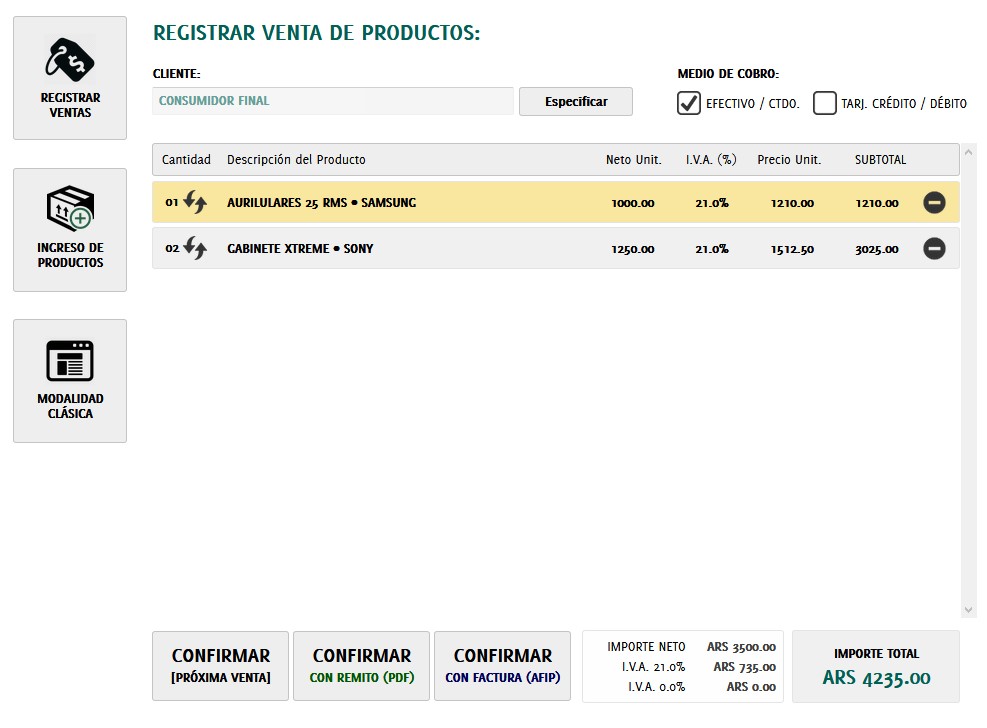
Task: Confirm sale and go to Próxima Venta
Action: tap(220, 666)
